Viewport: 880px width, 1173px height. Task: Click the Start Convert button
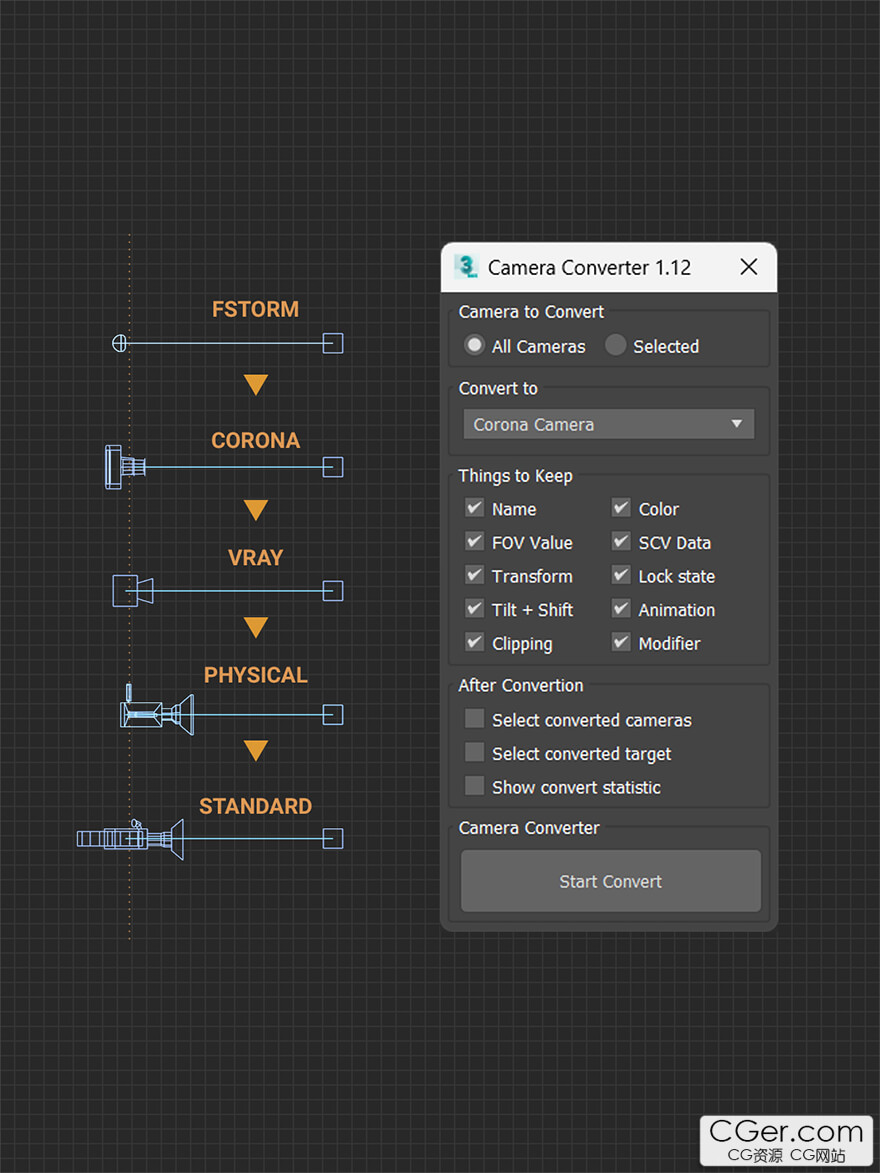click(x=611, y=881)
